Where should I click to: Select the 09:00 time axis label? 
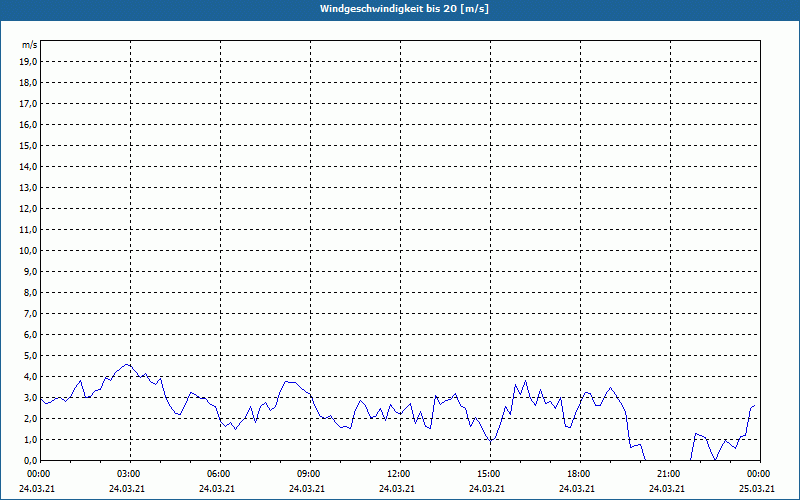(308, 473)
